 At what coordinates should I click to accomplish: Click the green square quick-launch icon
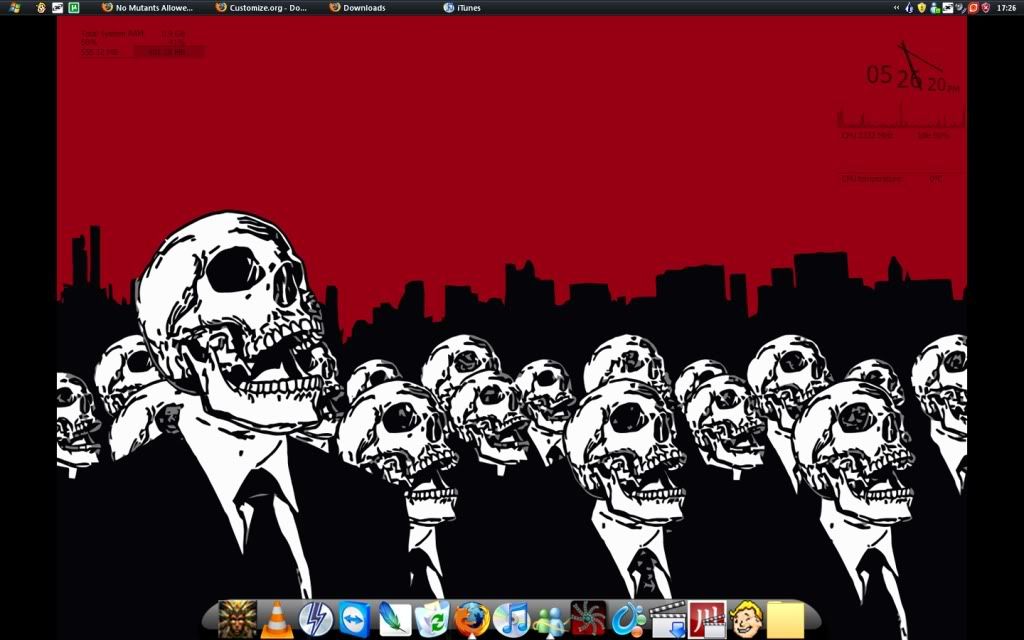(x=74, y=8)
